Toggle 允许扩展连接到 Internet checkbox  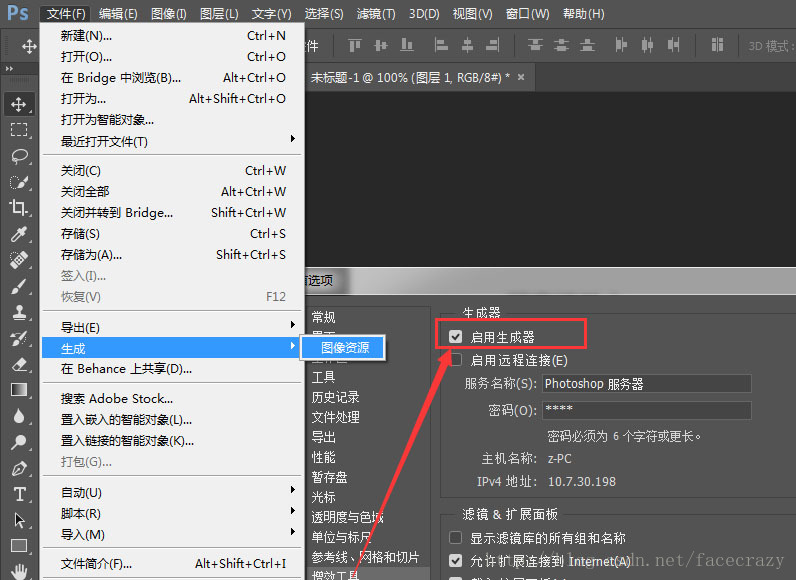coord(455,561)
